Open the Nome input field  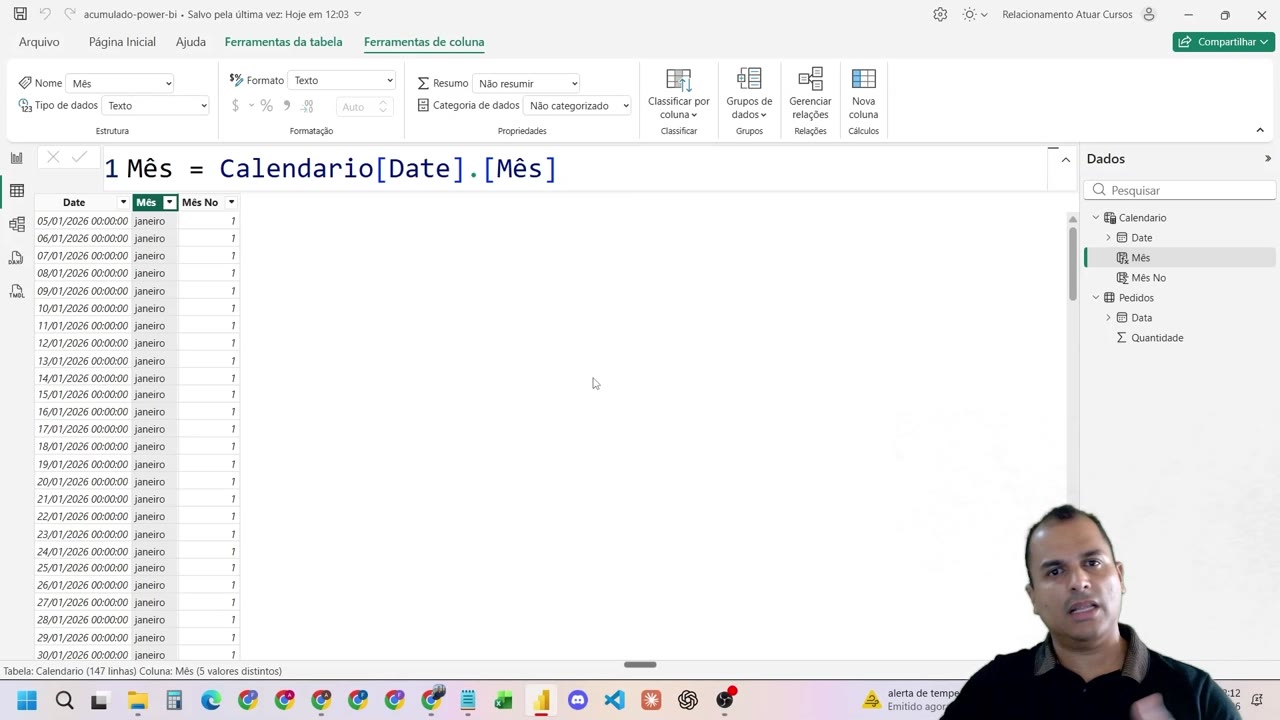coord(121,83)
